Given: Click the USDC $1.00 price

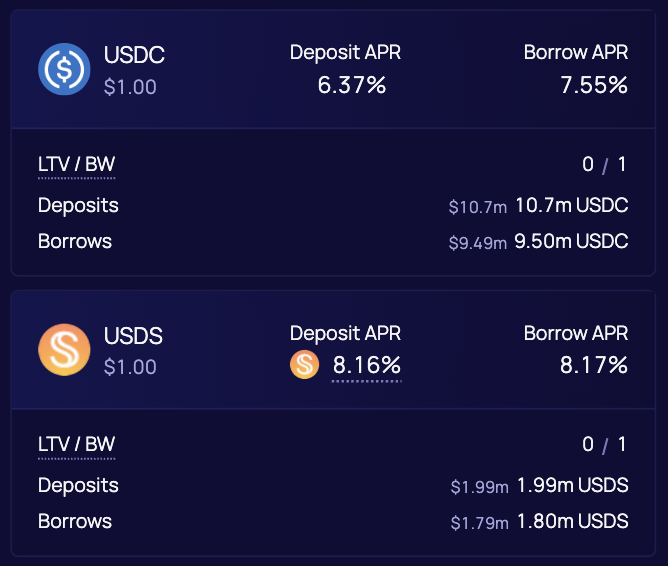Looking at the screenshot, I should [x=130, y=87].
